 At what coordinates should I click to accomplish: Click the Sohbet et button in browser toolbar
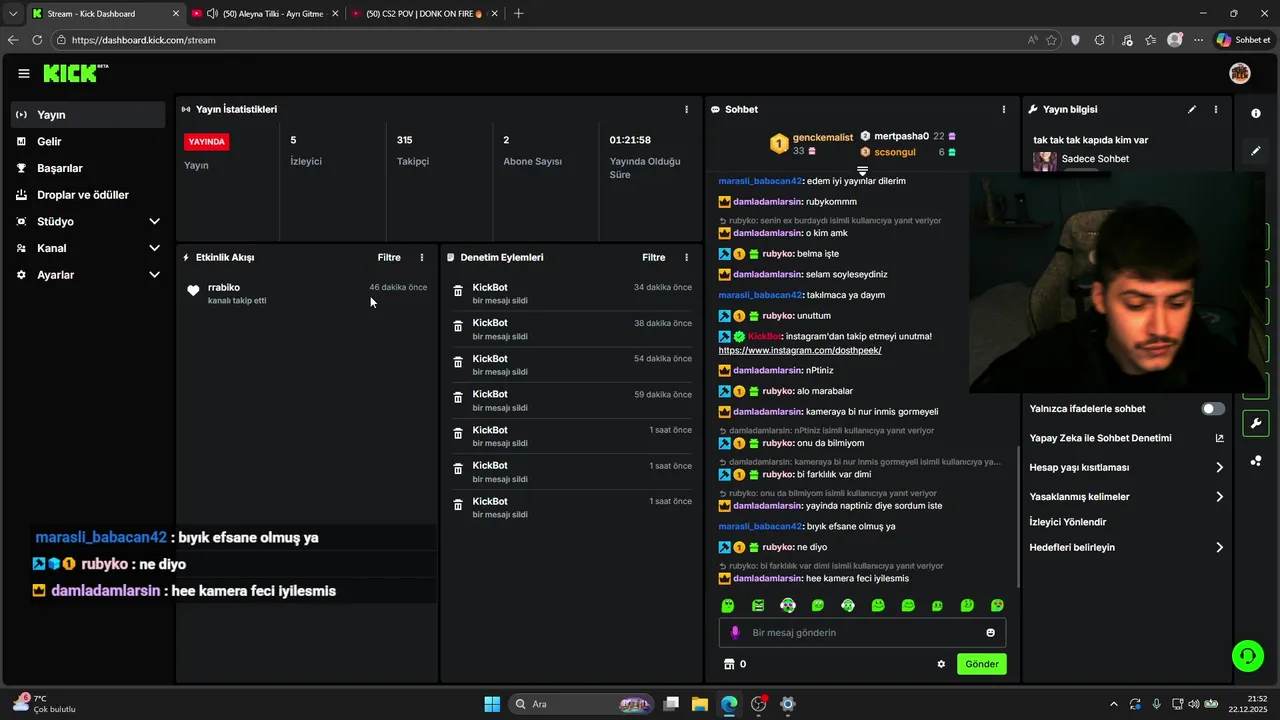point(1243,40)
